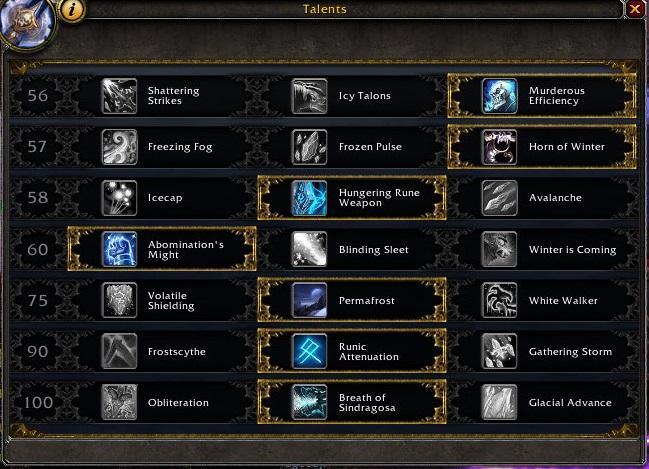Switch to the Blinding Sleet talent
Image resolution: width=649 pixels, height=469 pixels.
[x=352, y=249]
